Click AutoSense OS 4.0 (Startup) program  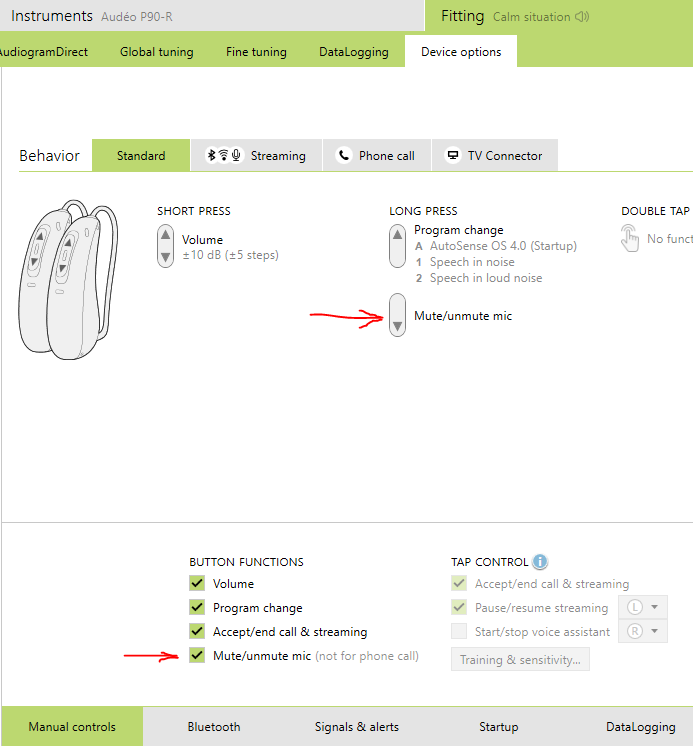pos(503,246)
